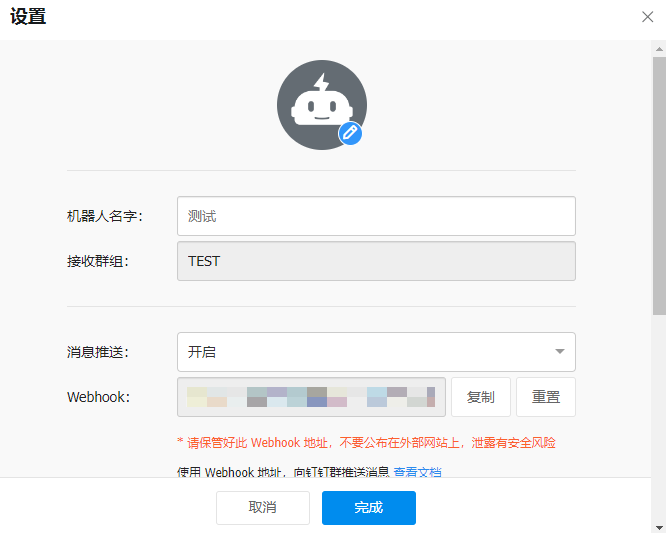Click the 消息推送 label
Image resolution: width=666 pixels, height=533 pixels.
(x=98, y=352)
